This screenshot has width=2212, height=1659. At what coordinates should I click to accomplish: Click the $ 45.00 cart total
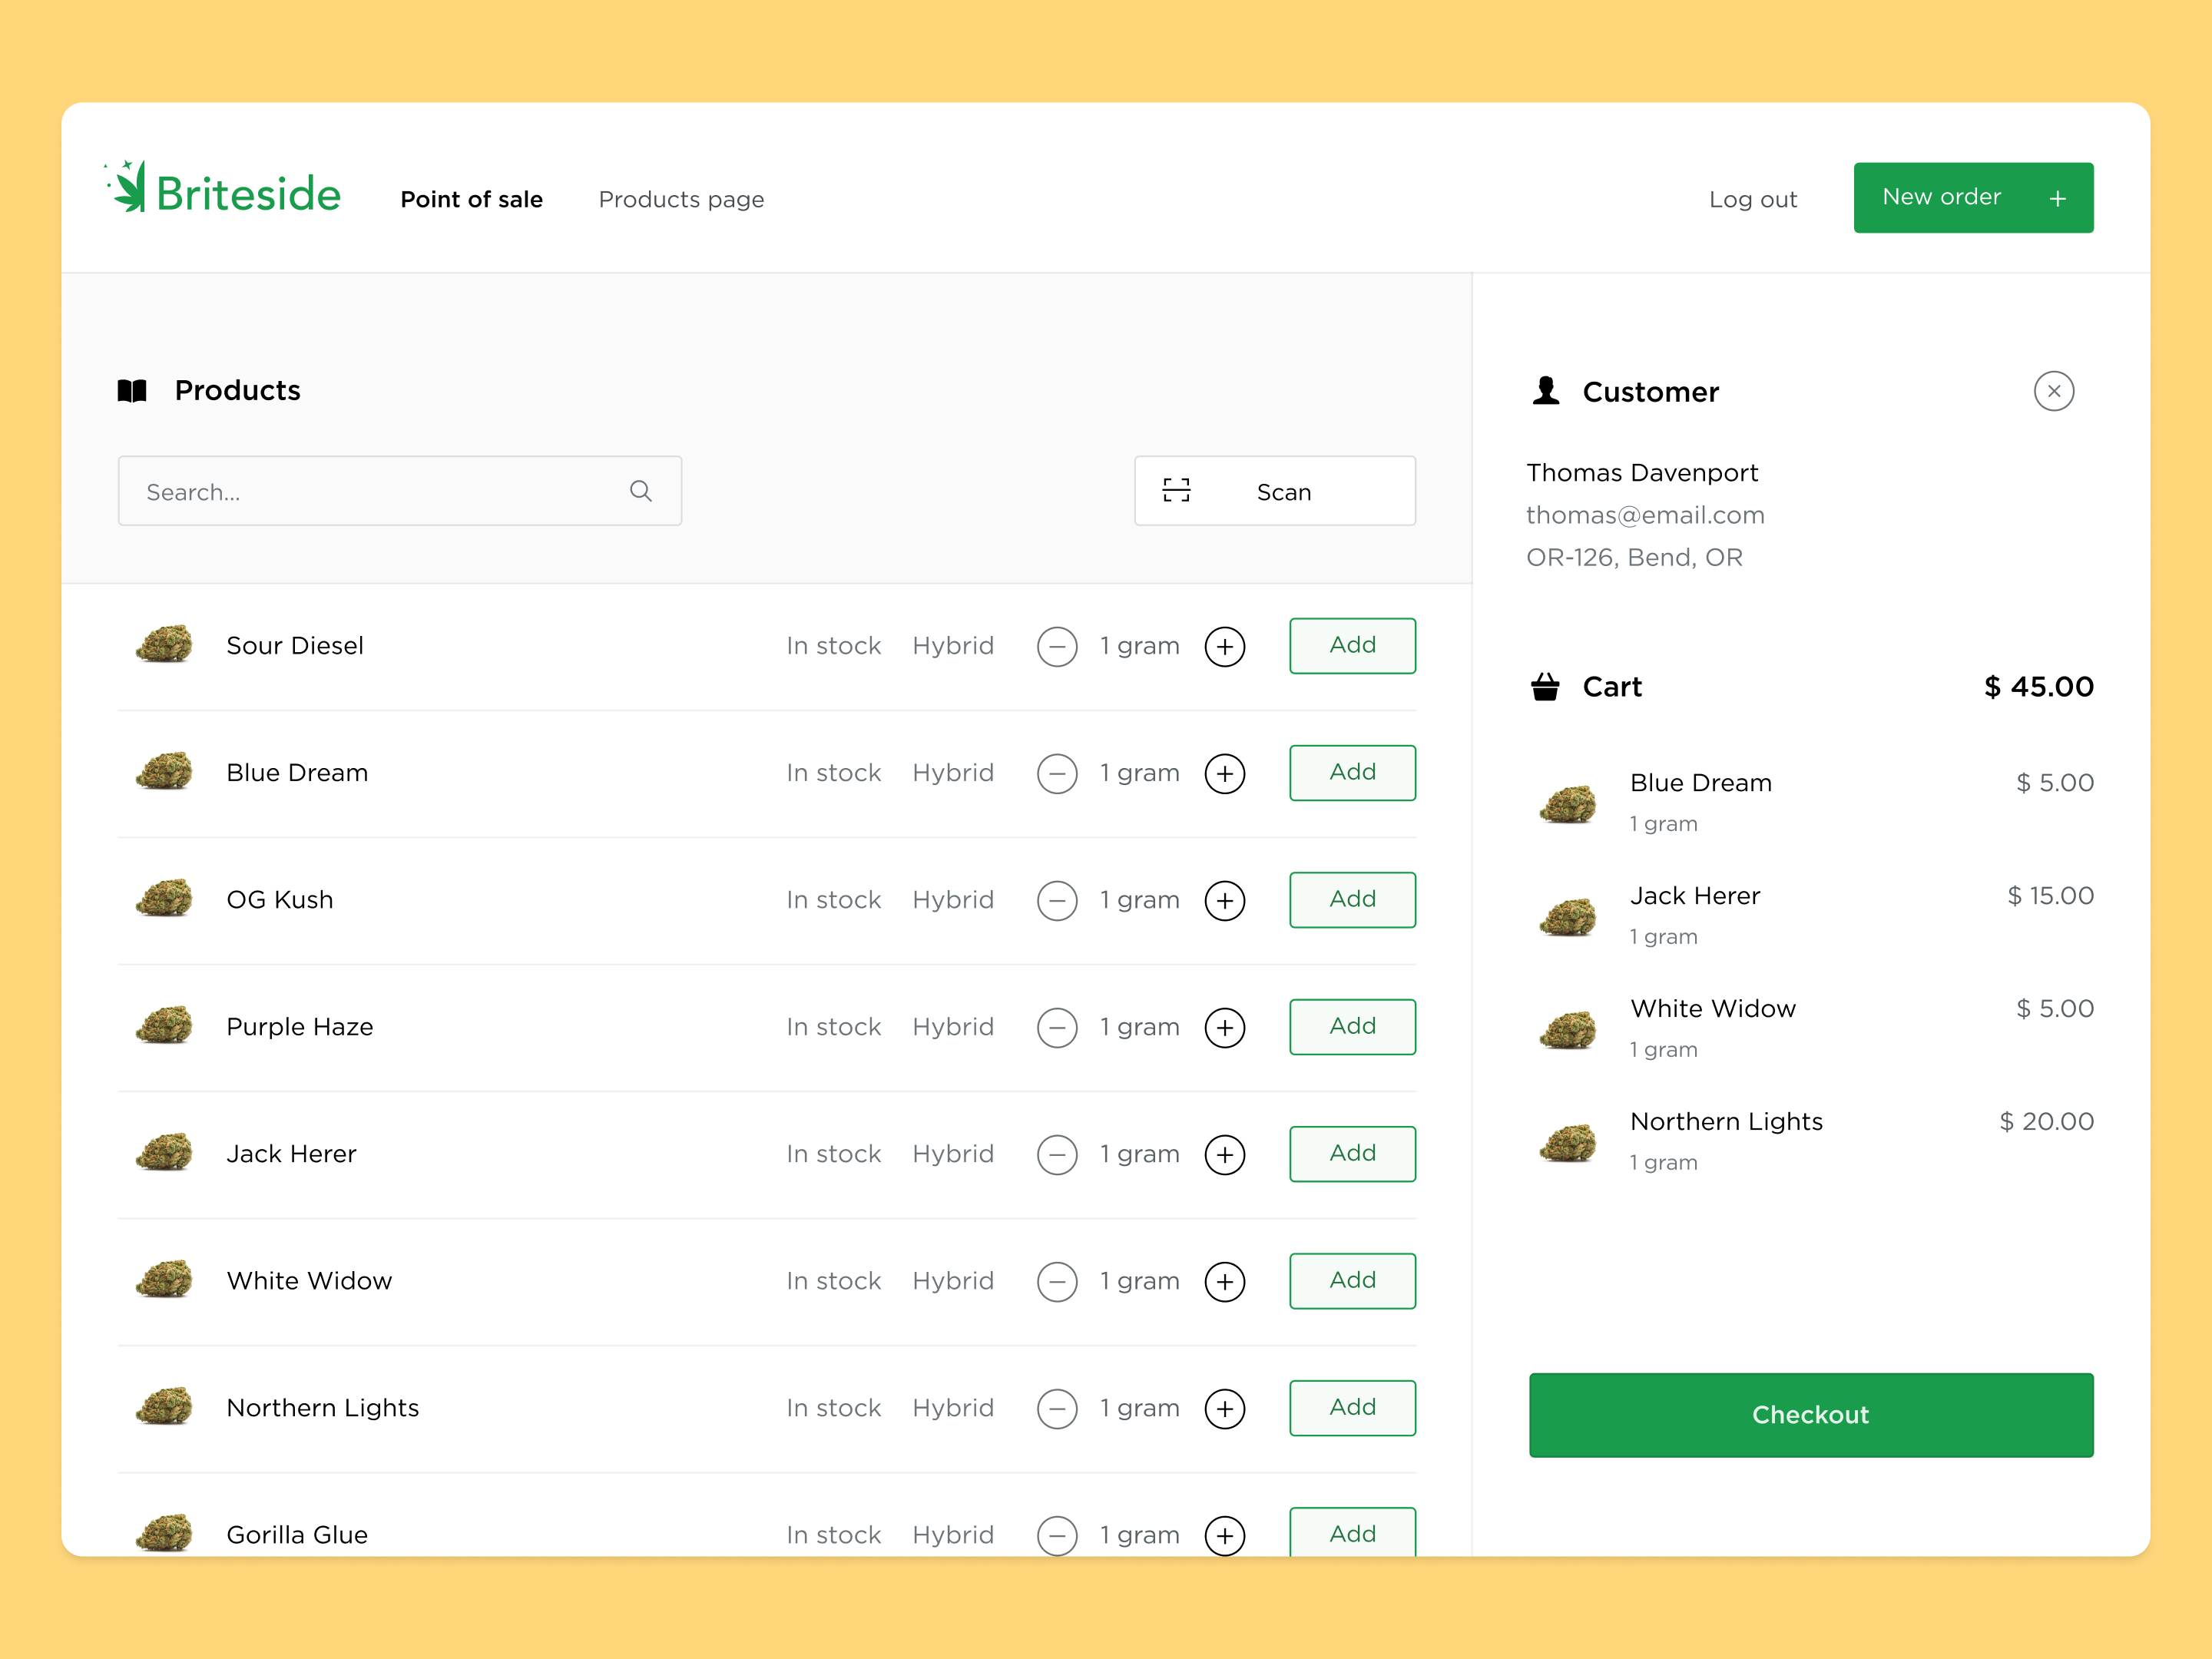tap(2038, 687)
